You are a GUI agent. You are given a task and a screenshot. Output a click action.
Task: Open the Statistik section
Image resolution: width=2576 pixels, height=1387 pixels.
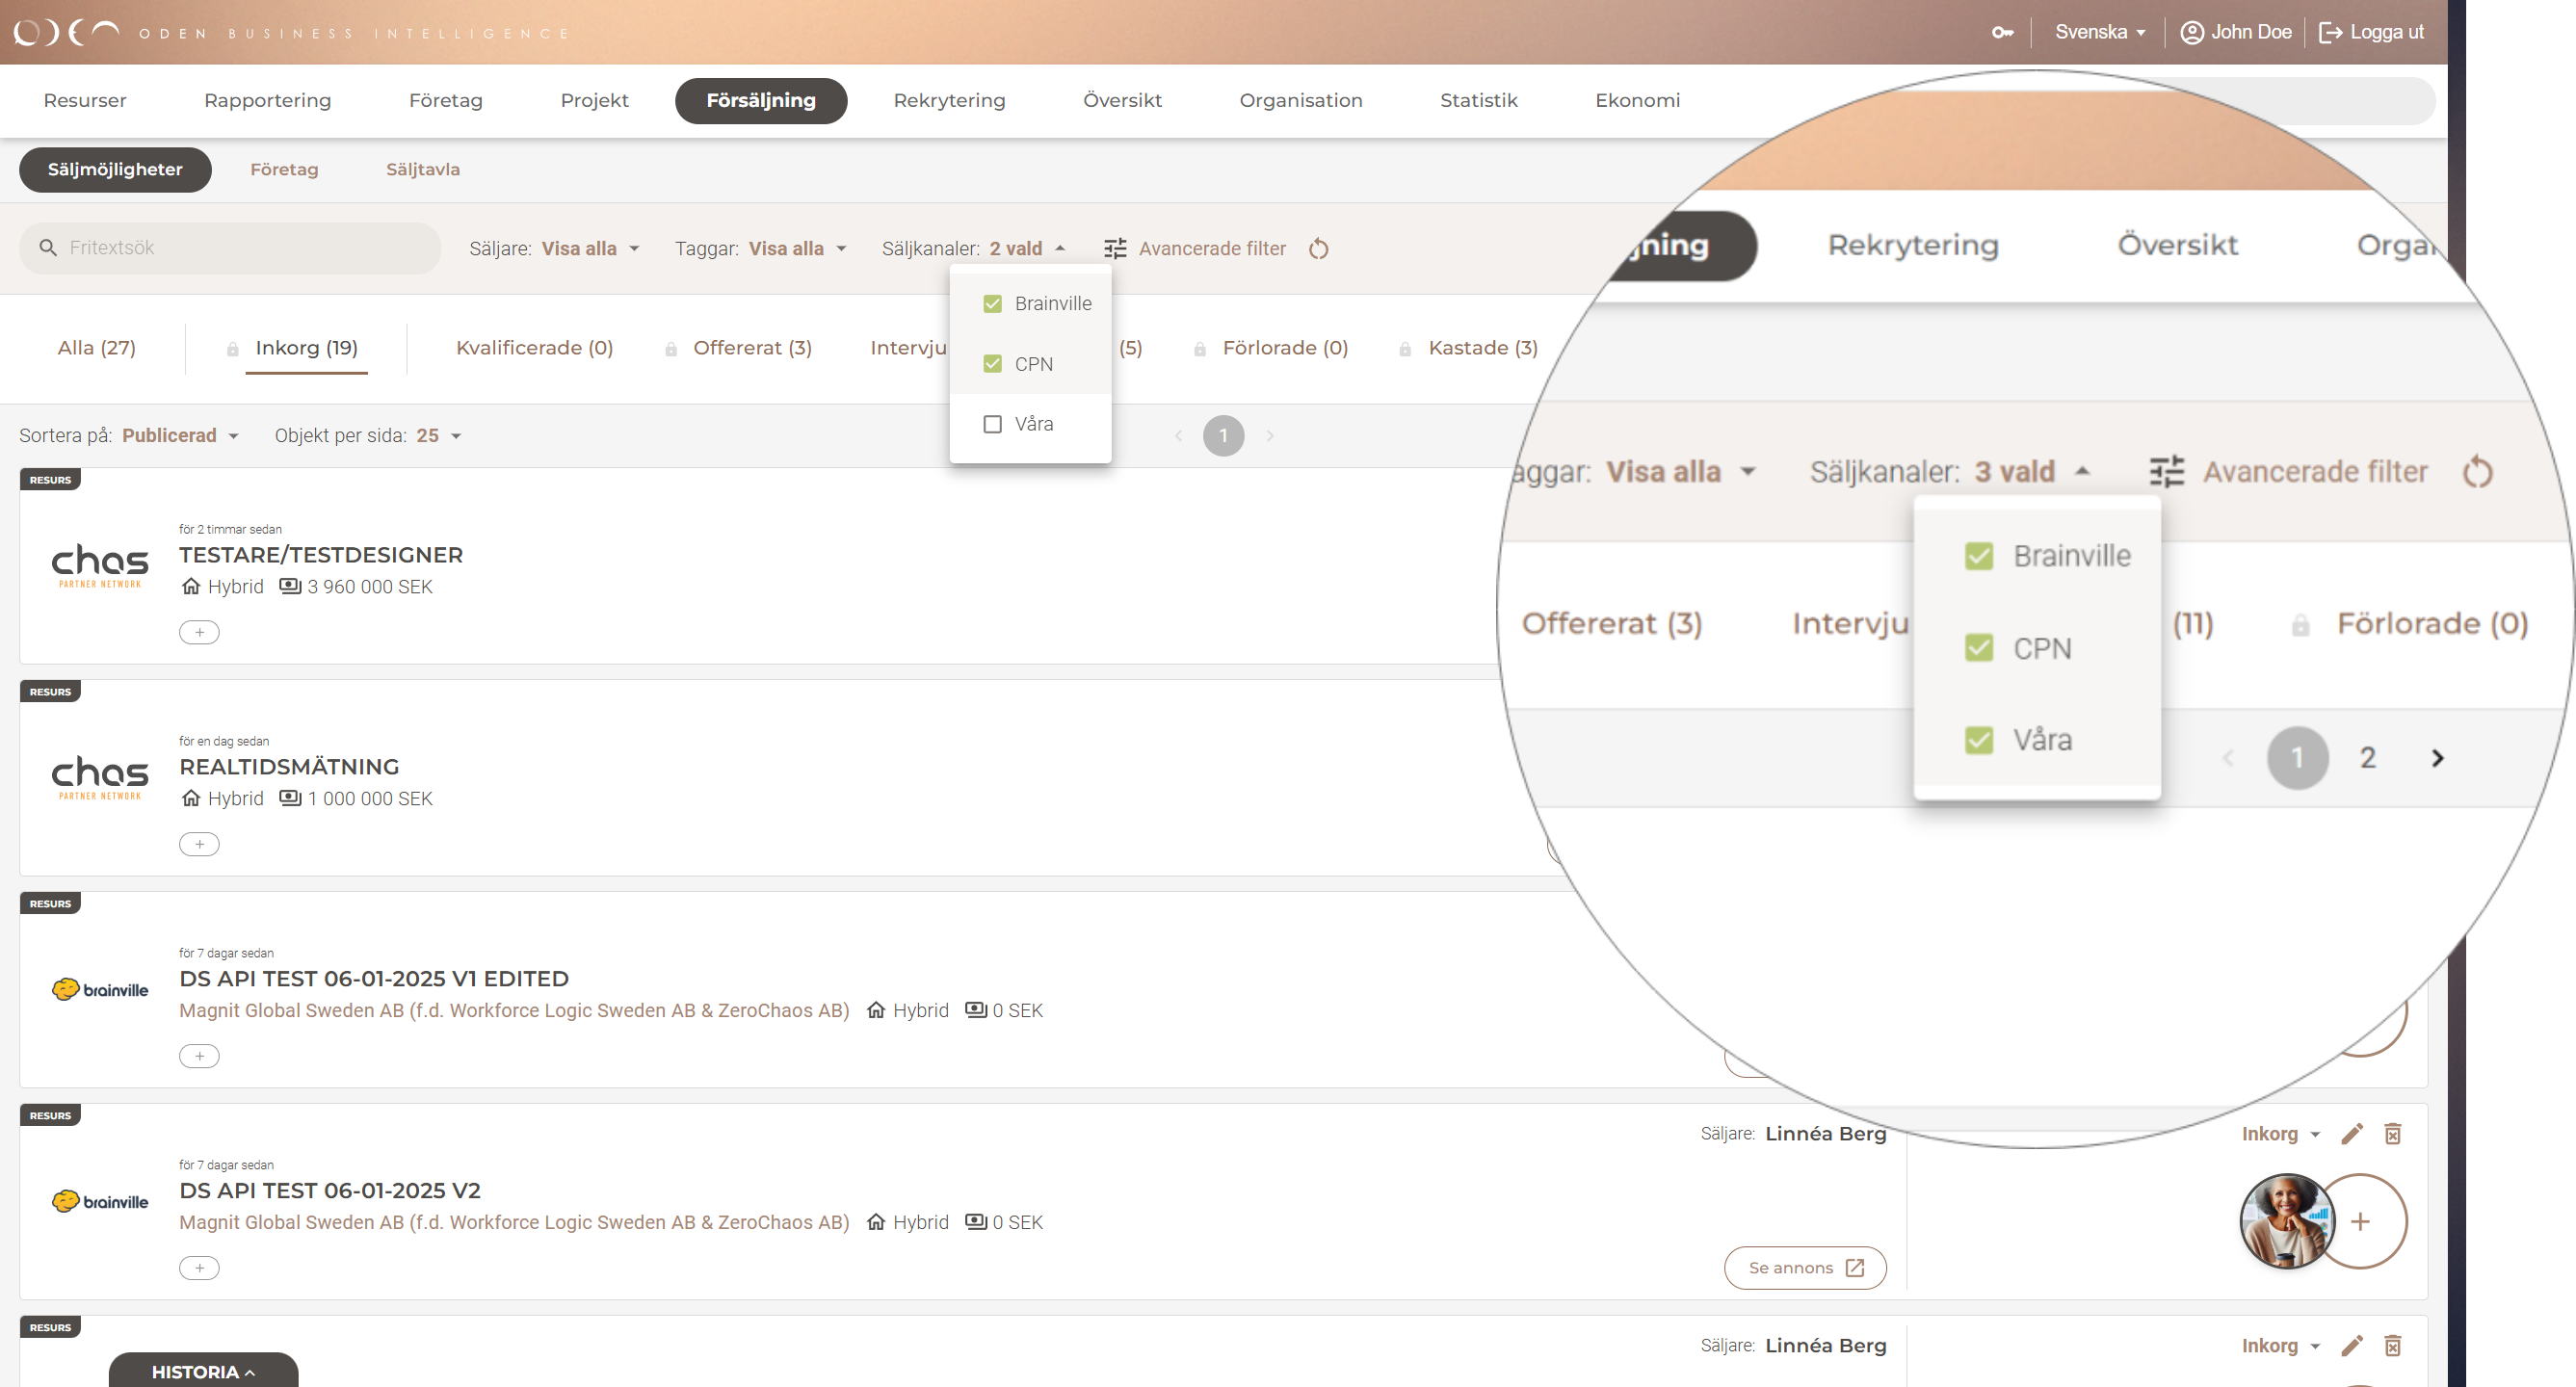click(x=1478, y=100)
